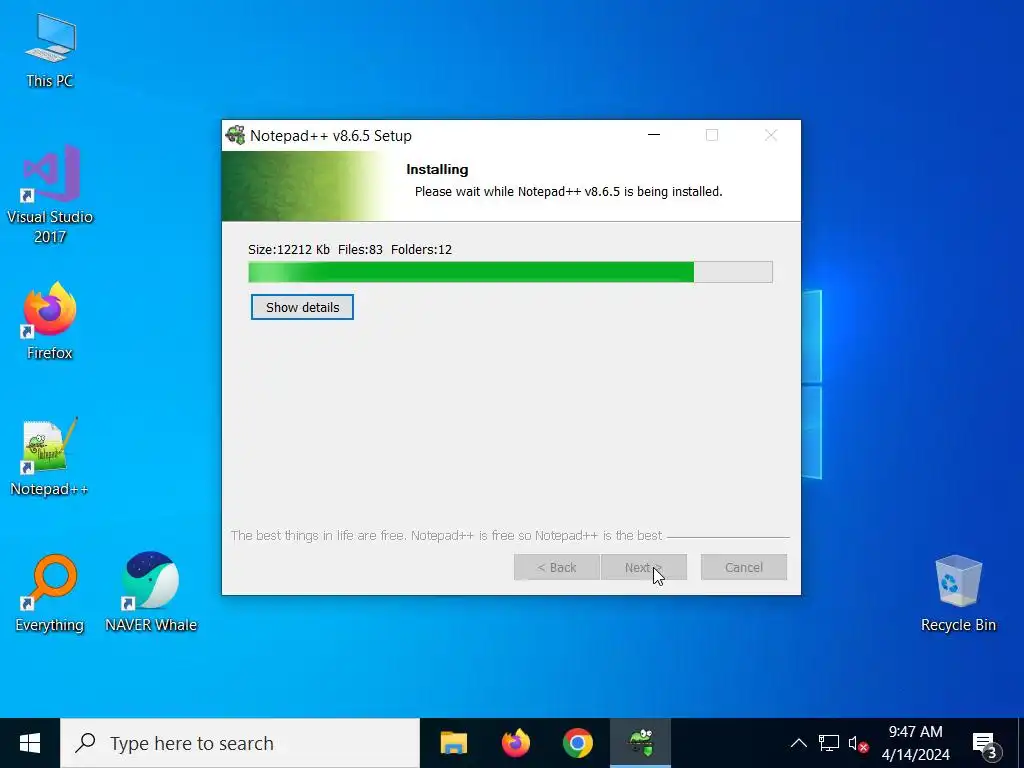Screen dimensions: 1024x768
Task: Click the Size:12212 Kb status text
Action: tap(289, 249)
